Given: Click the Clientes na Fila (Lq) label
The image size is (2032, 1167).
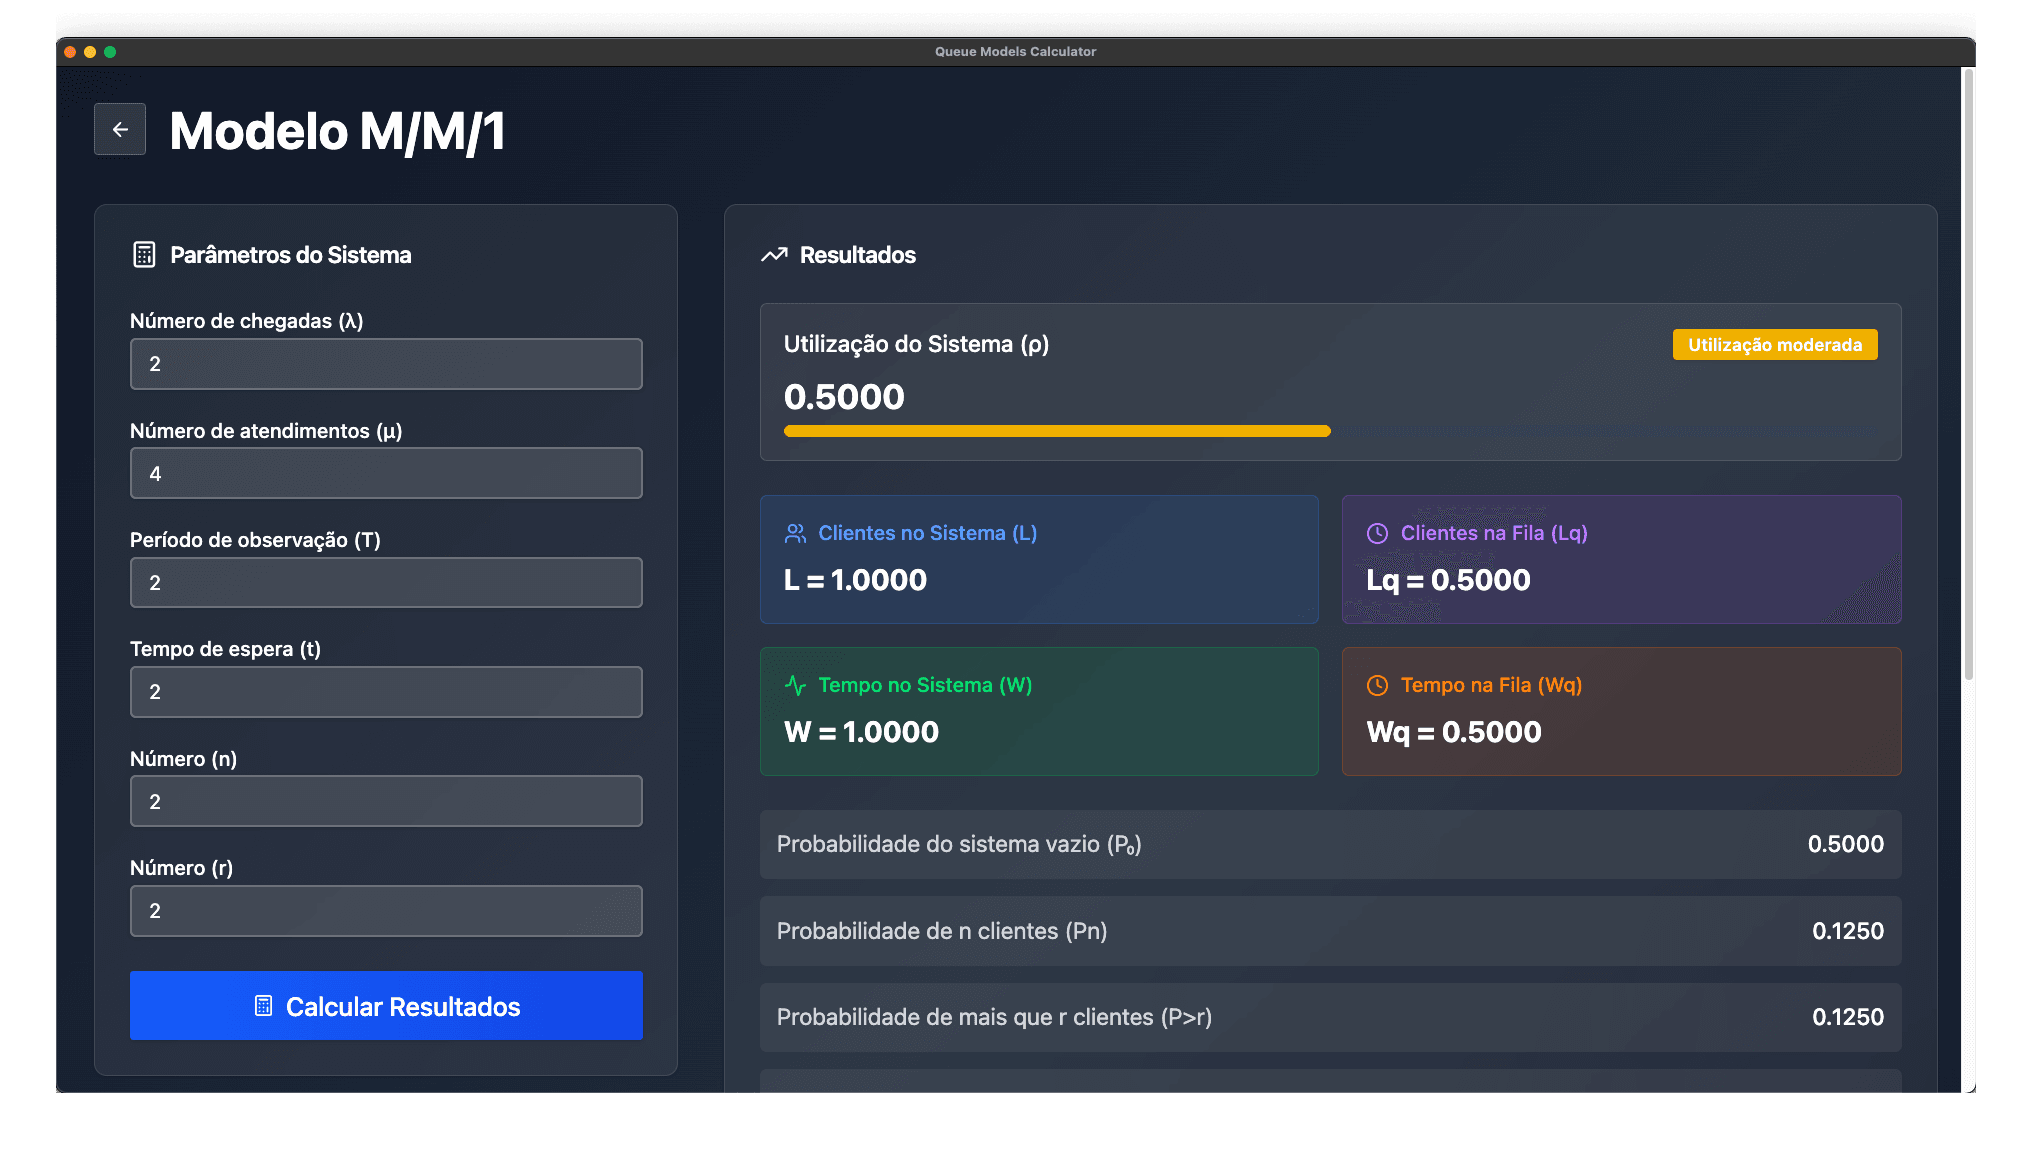Looking at the screenshot, I should point(1494,534).
